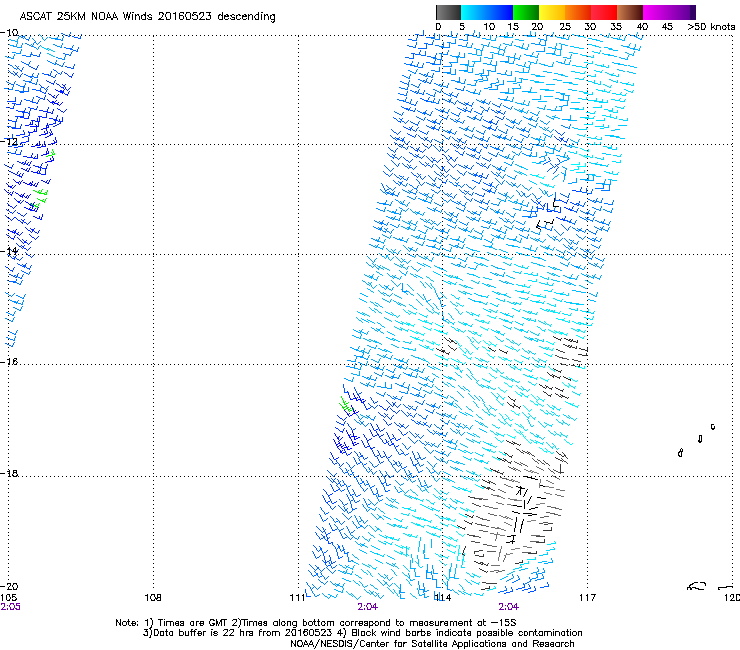This screenshot has height=650, width=740.
Task: Click the longitude label '105'
Action: tap(8, 598)
